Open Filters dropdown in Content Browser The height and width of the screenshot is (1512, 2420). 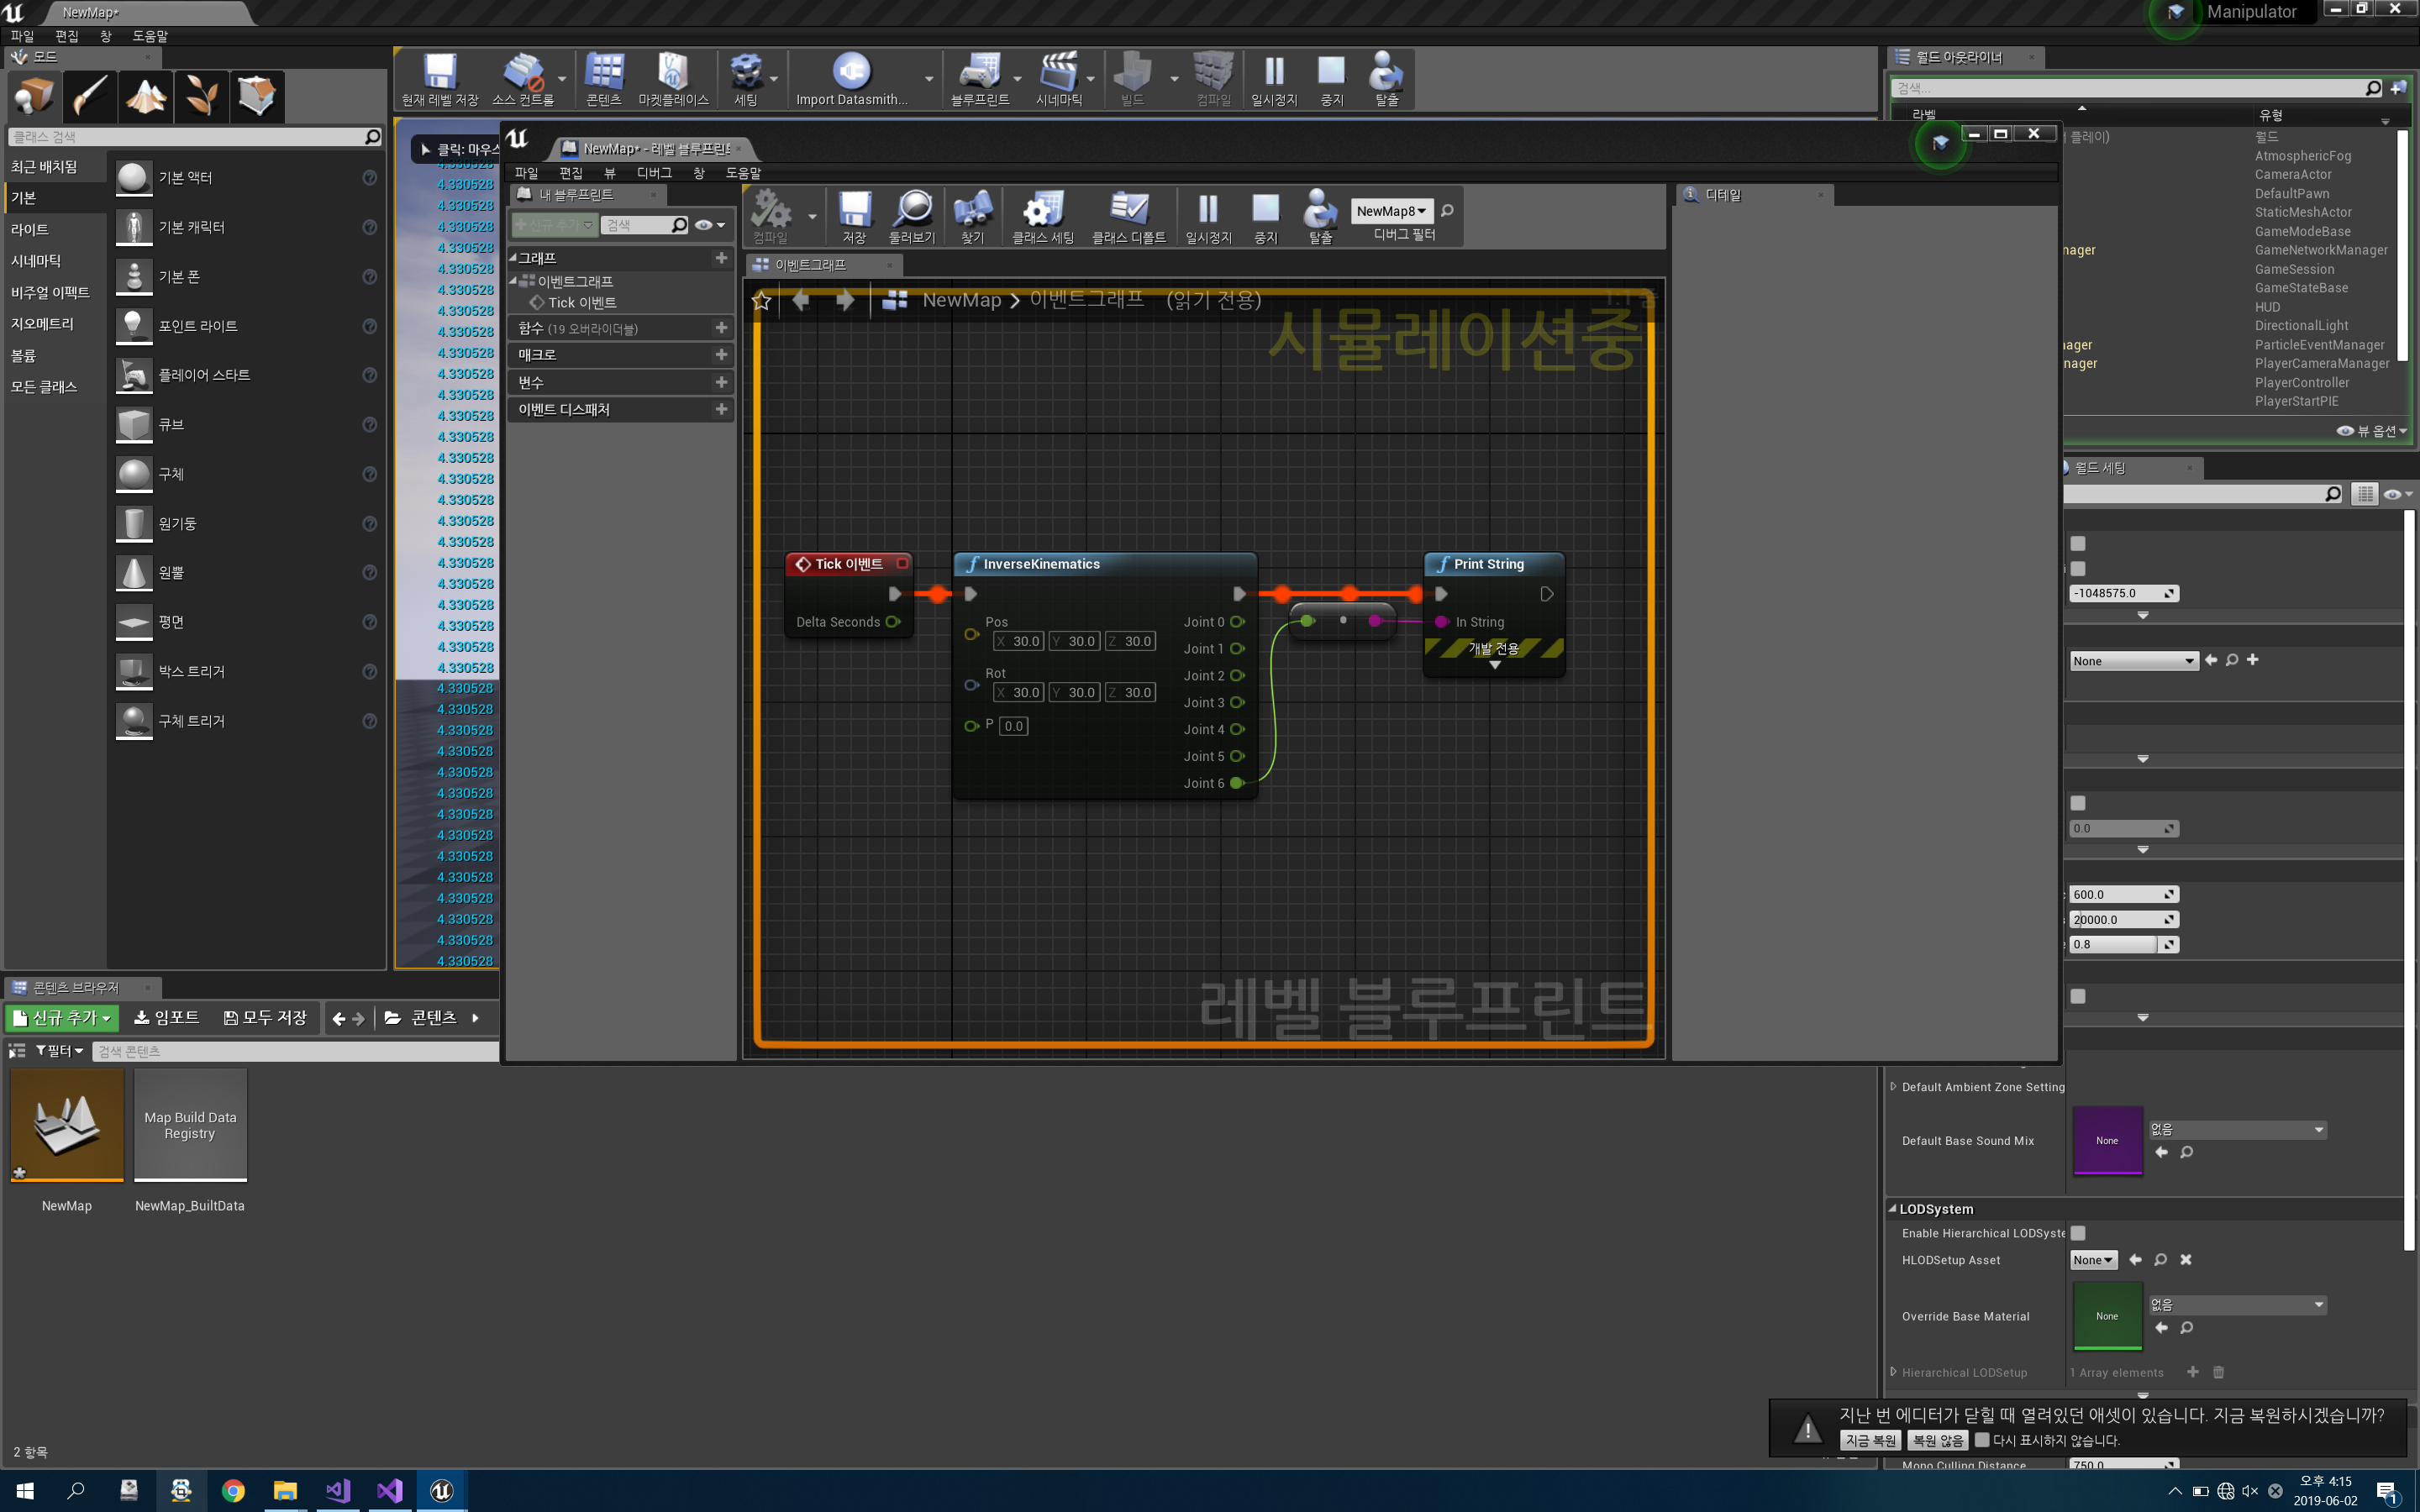[59, 1051]
